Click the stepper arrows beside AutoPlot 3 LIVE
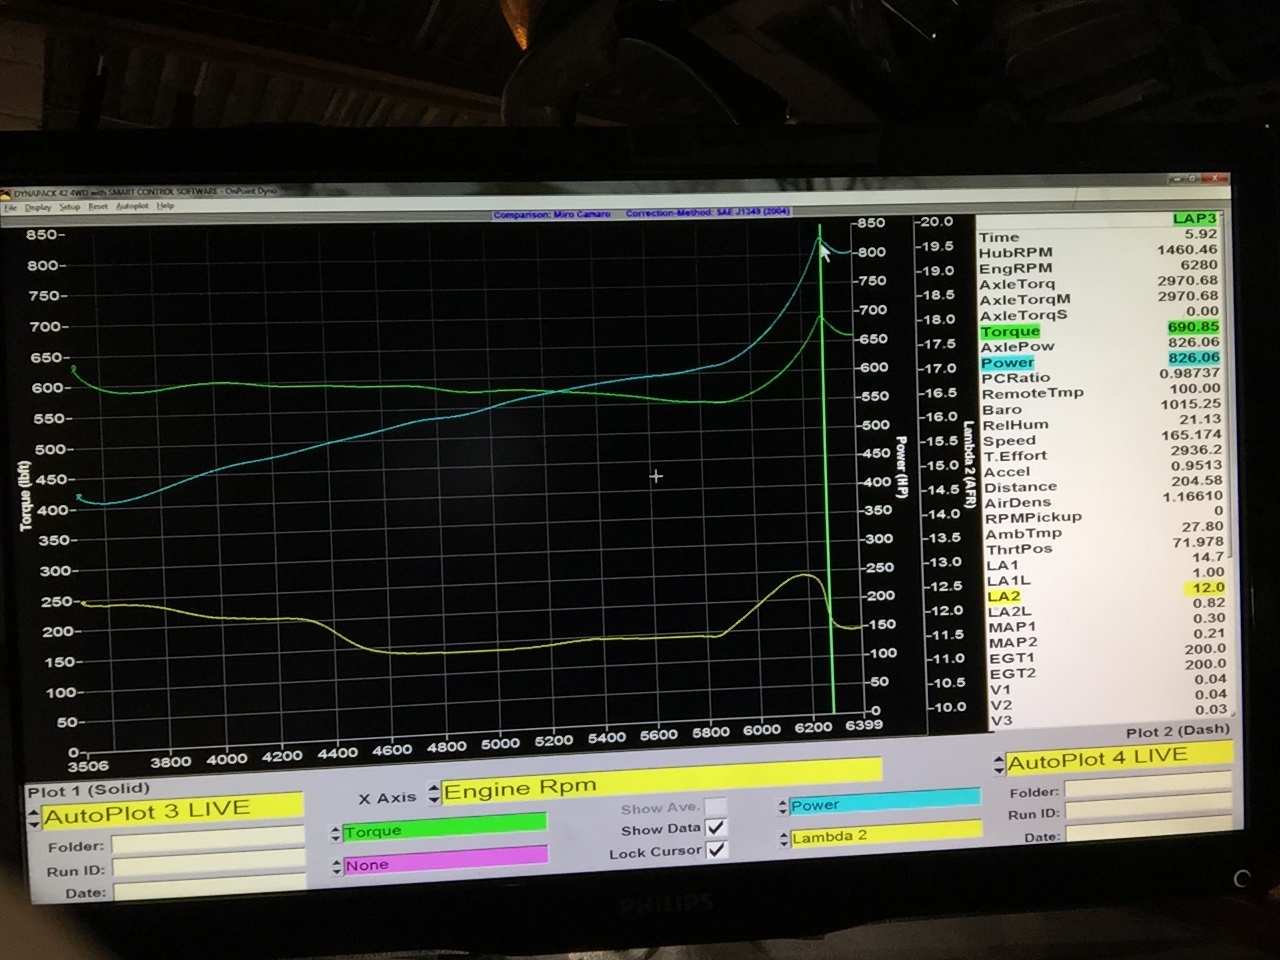Screen dimensions: 1280x960 [34, 818]
